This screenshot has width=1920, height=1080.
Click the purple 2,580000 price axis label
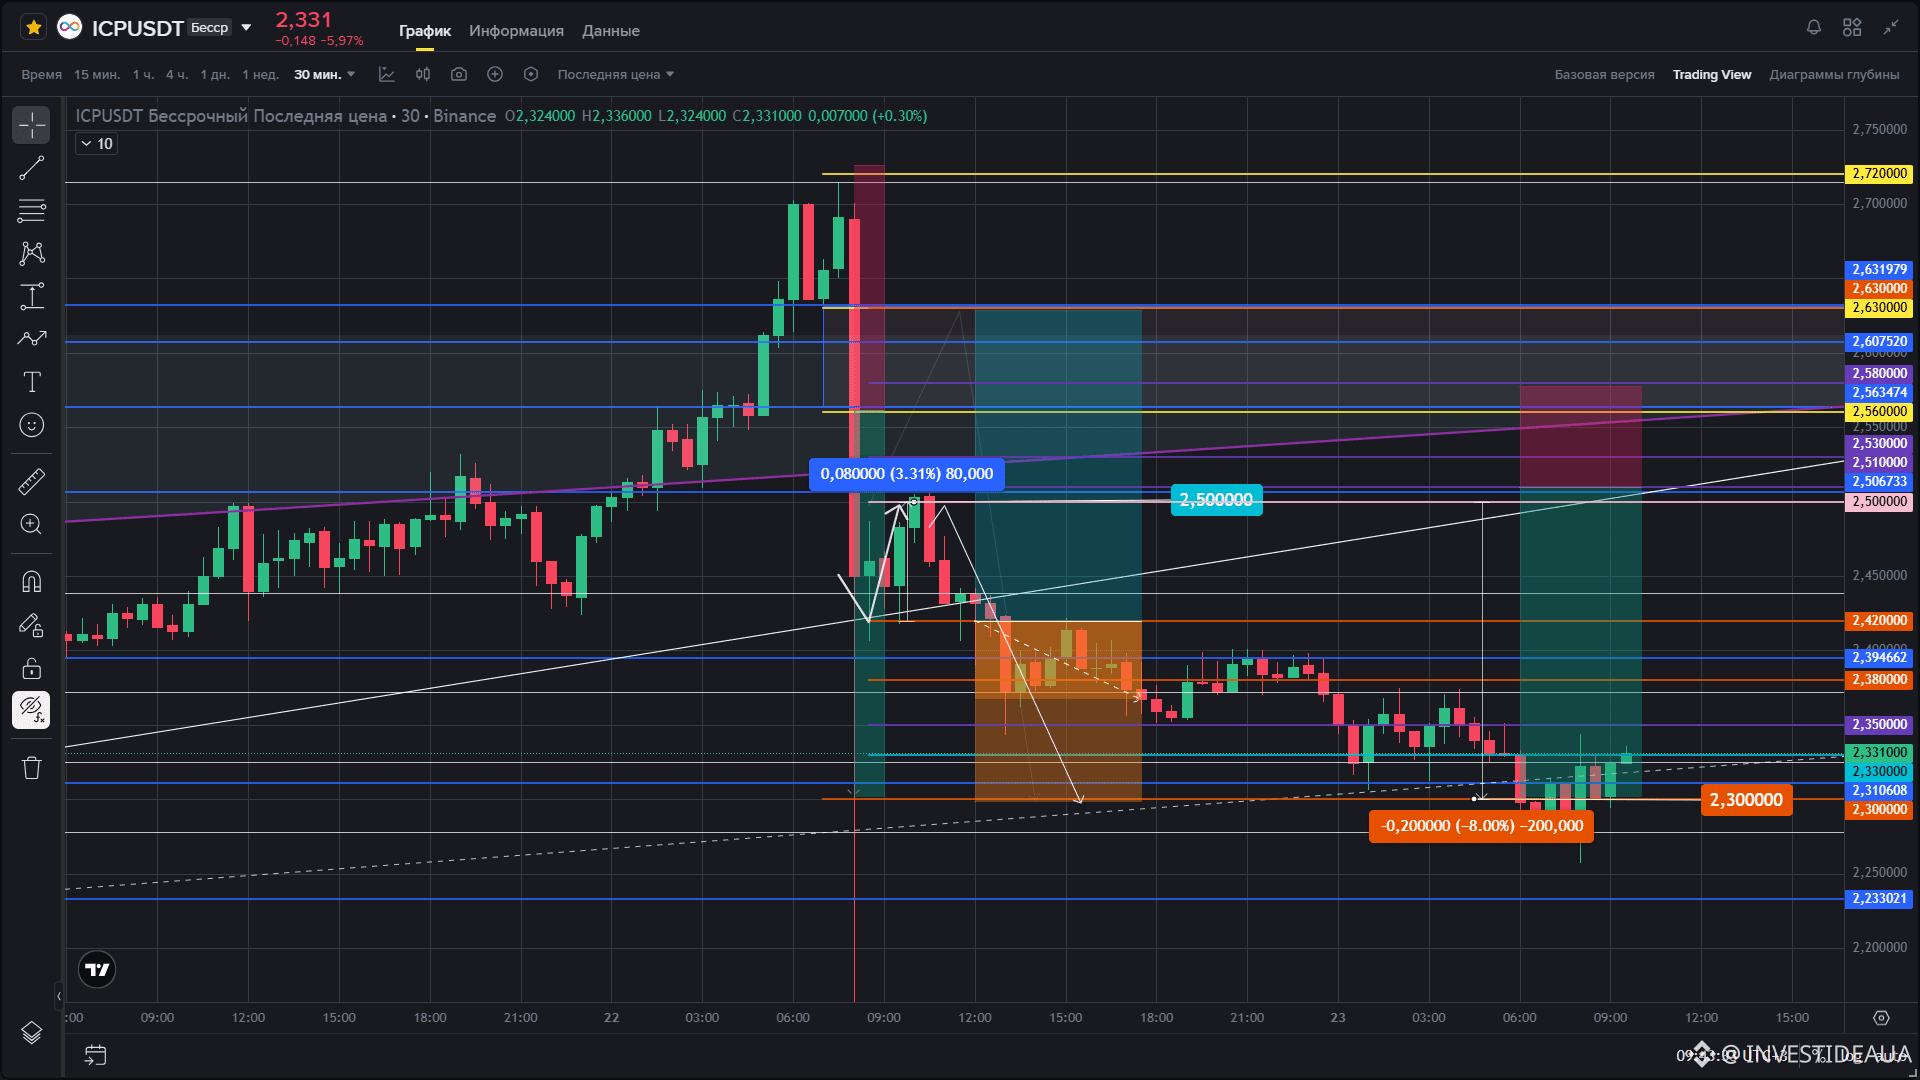tap(1878, 374)
